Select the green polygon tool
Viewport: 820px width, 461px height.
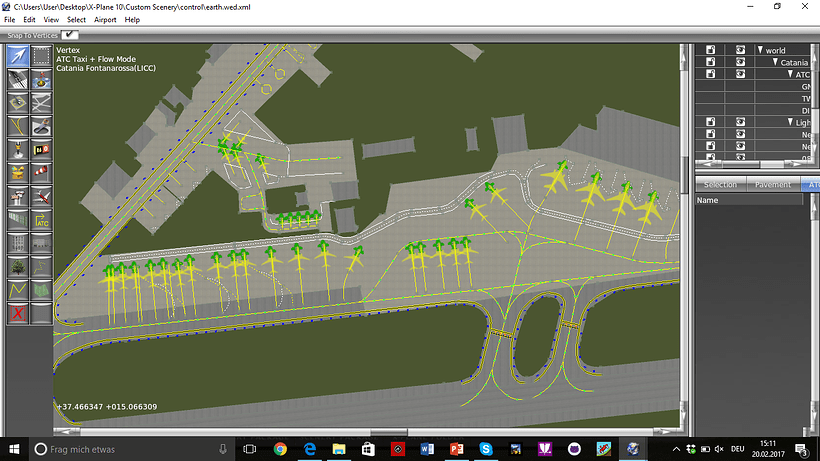pos(41,291)
